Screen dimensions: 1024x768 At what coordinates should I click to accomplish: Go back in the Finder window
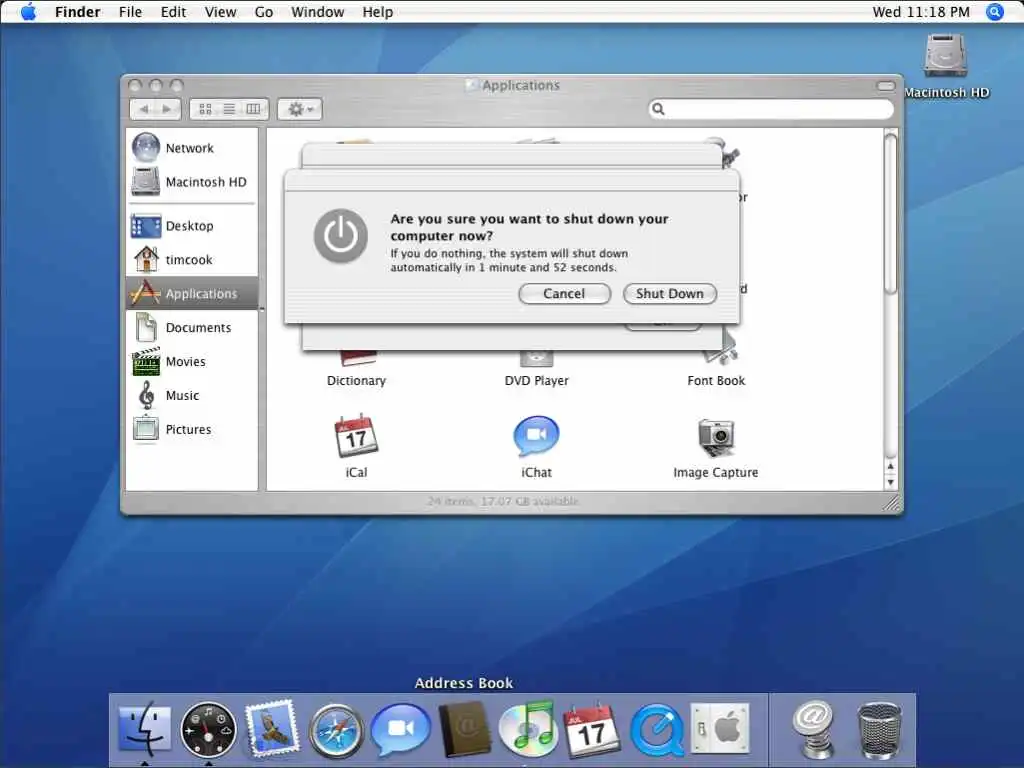click(x=144, y=109)
